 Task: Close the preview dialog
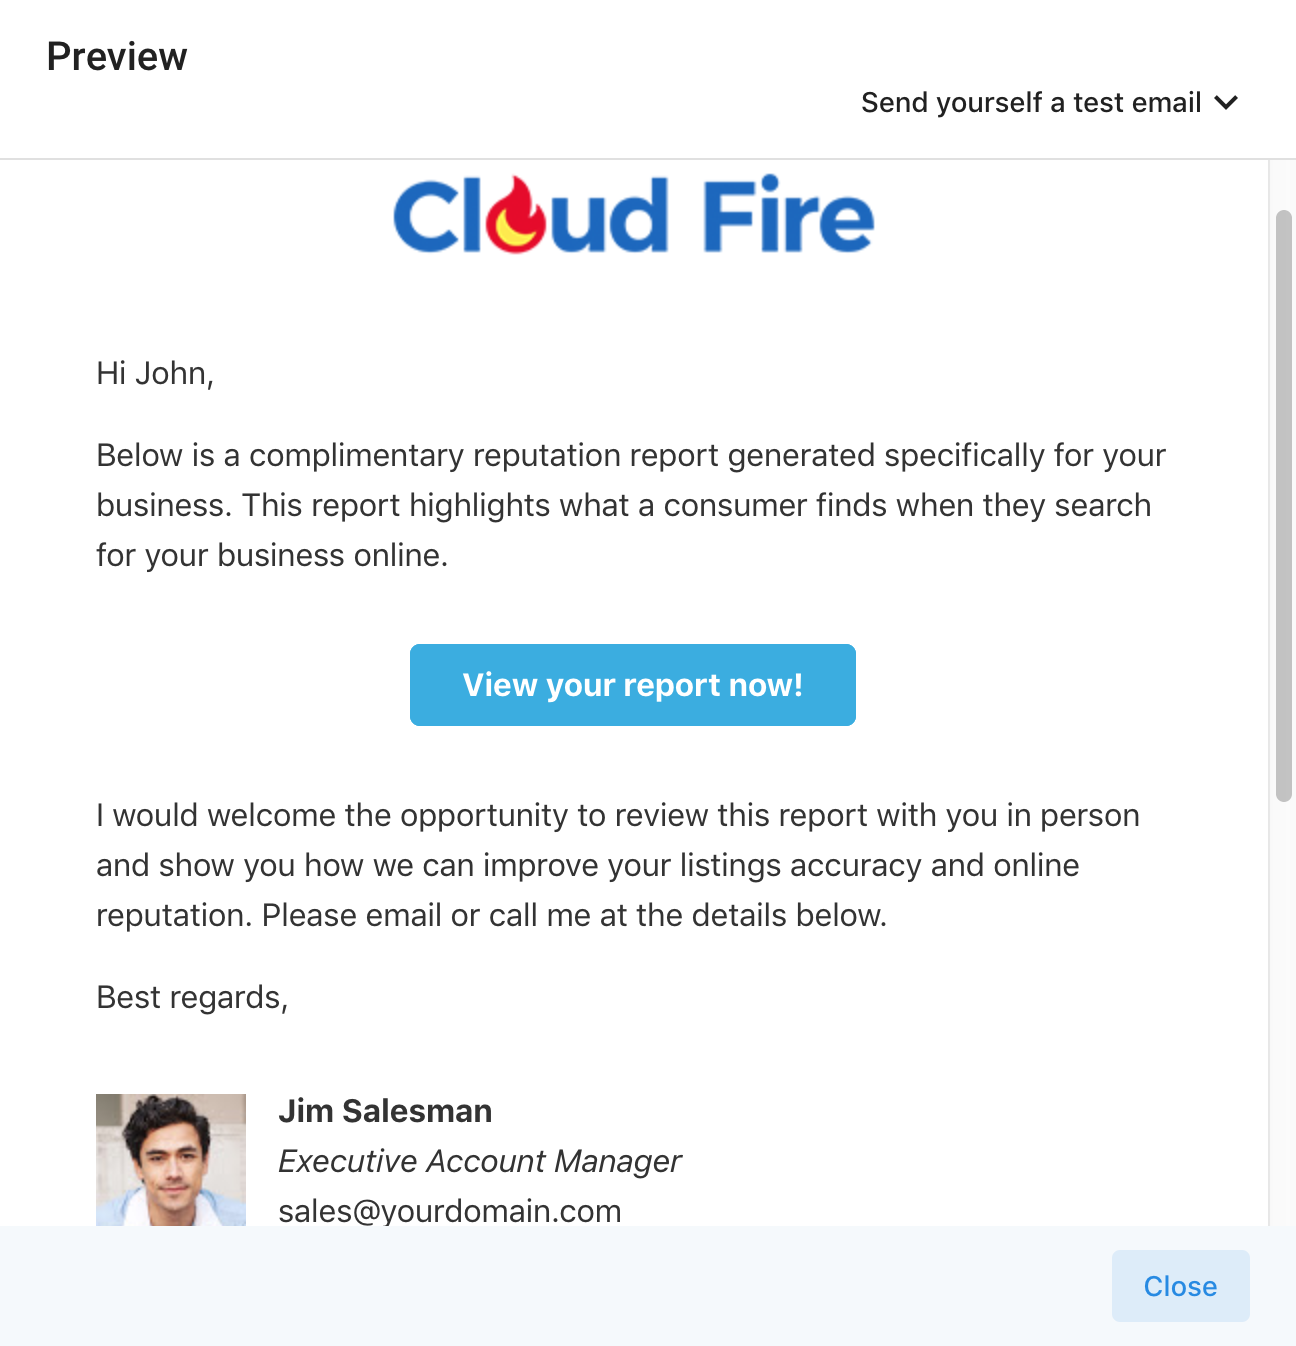tap(1180, 1286)
